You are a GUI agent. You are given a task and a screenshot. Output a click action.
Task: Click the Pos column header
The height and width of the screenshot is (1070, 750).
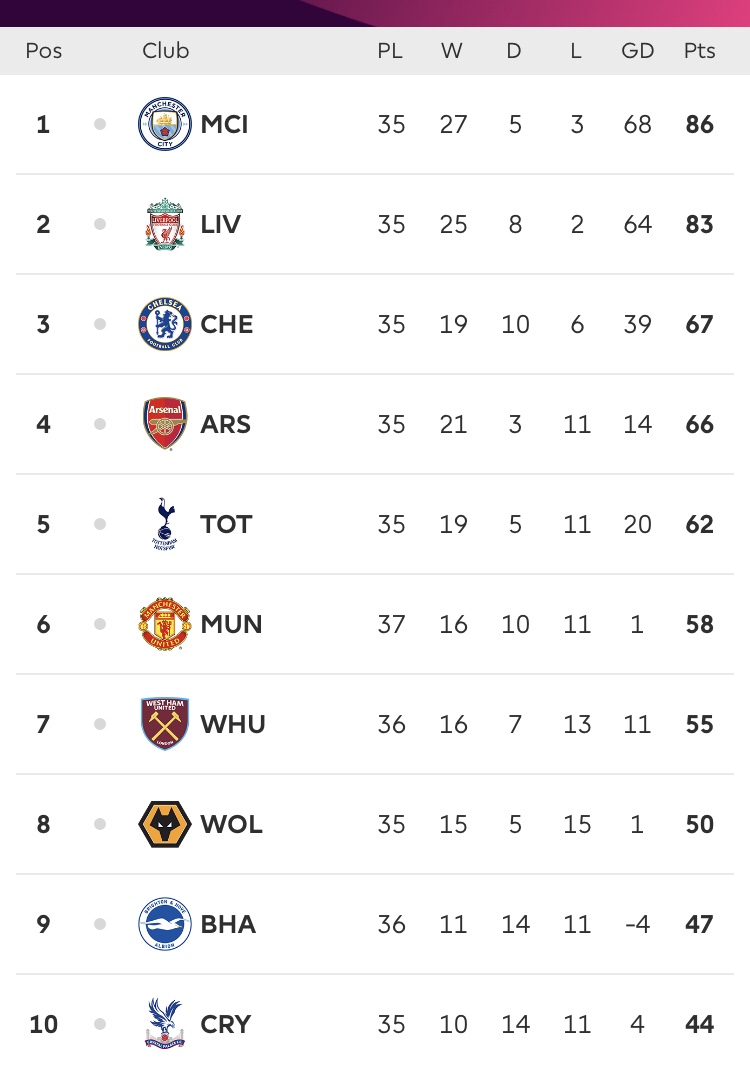[x=43, y=51]
